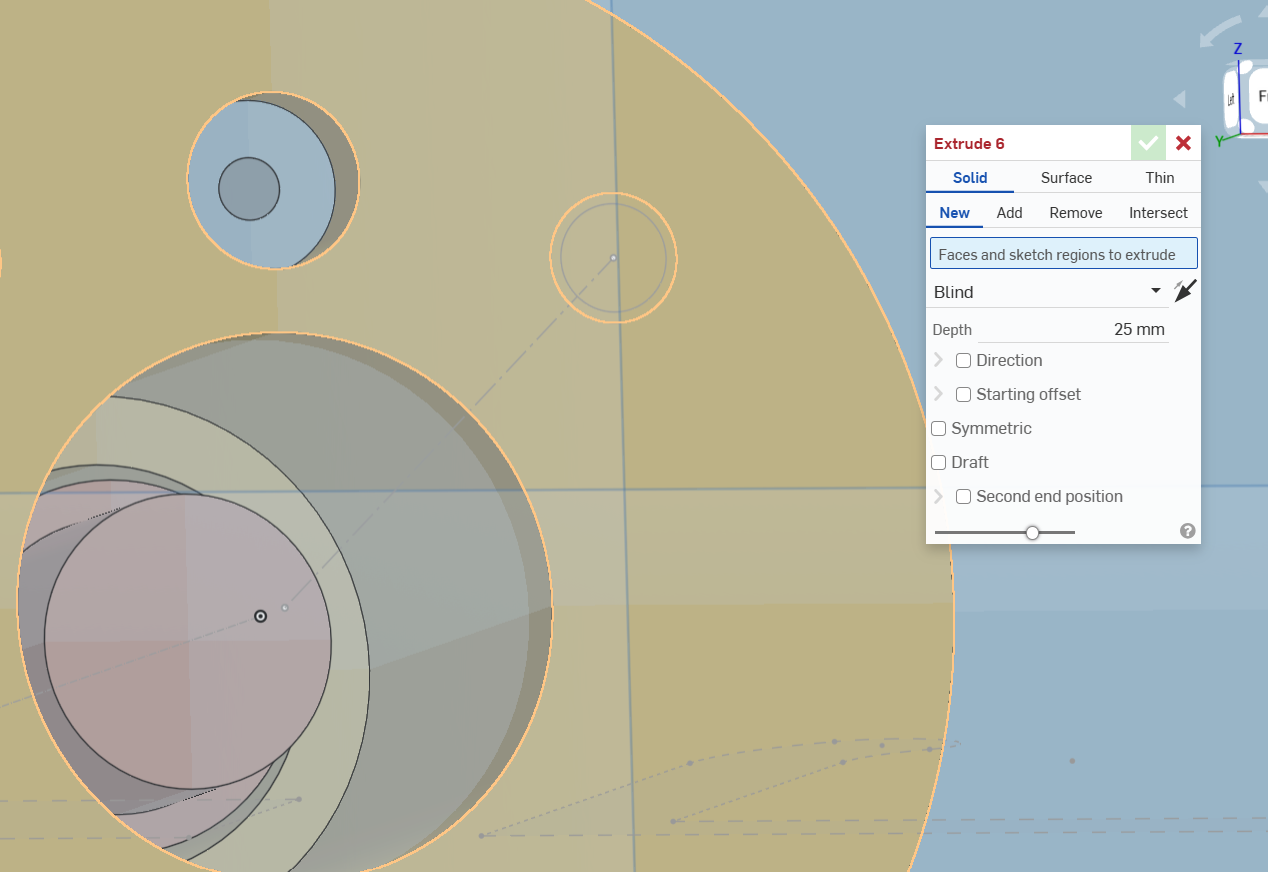Image resolution: width=1268 pixels, height=872 pixels.
Task: Focus the Faces and sketch regions to extrude field
Action: click(1063, 254)
